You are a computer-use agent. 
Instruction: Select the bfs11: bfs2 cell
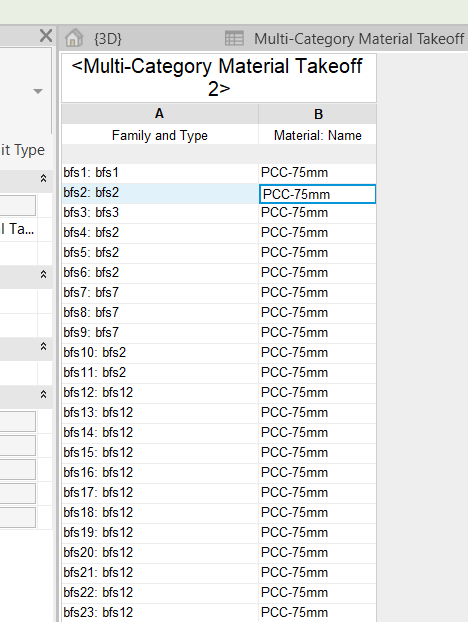pyautogui.click(x=160, y=373)
